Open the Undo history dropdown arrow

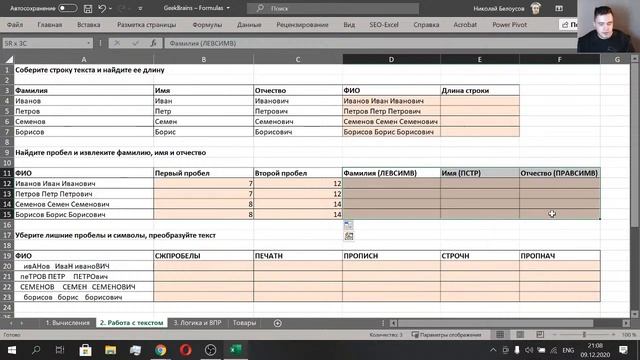(111, 8)
